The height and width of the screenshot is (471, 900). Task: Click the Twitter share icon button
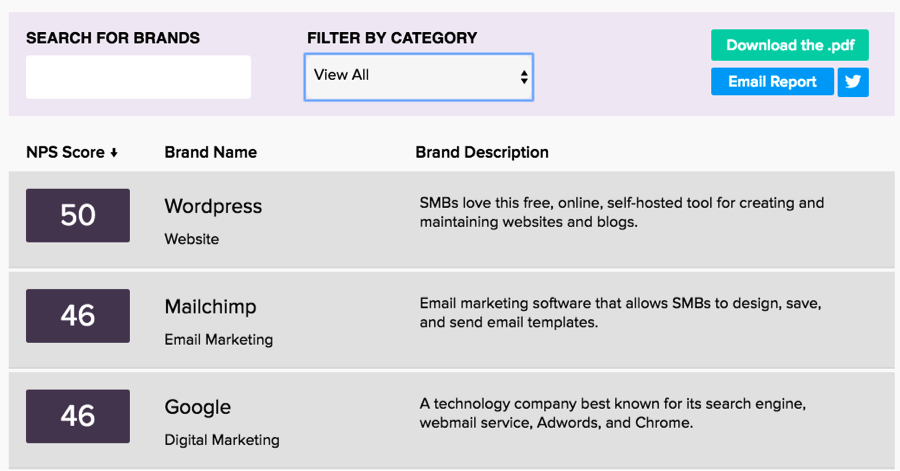[x=853, y=82]
